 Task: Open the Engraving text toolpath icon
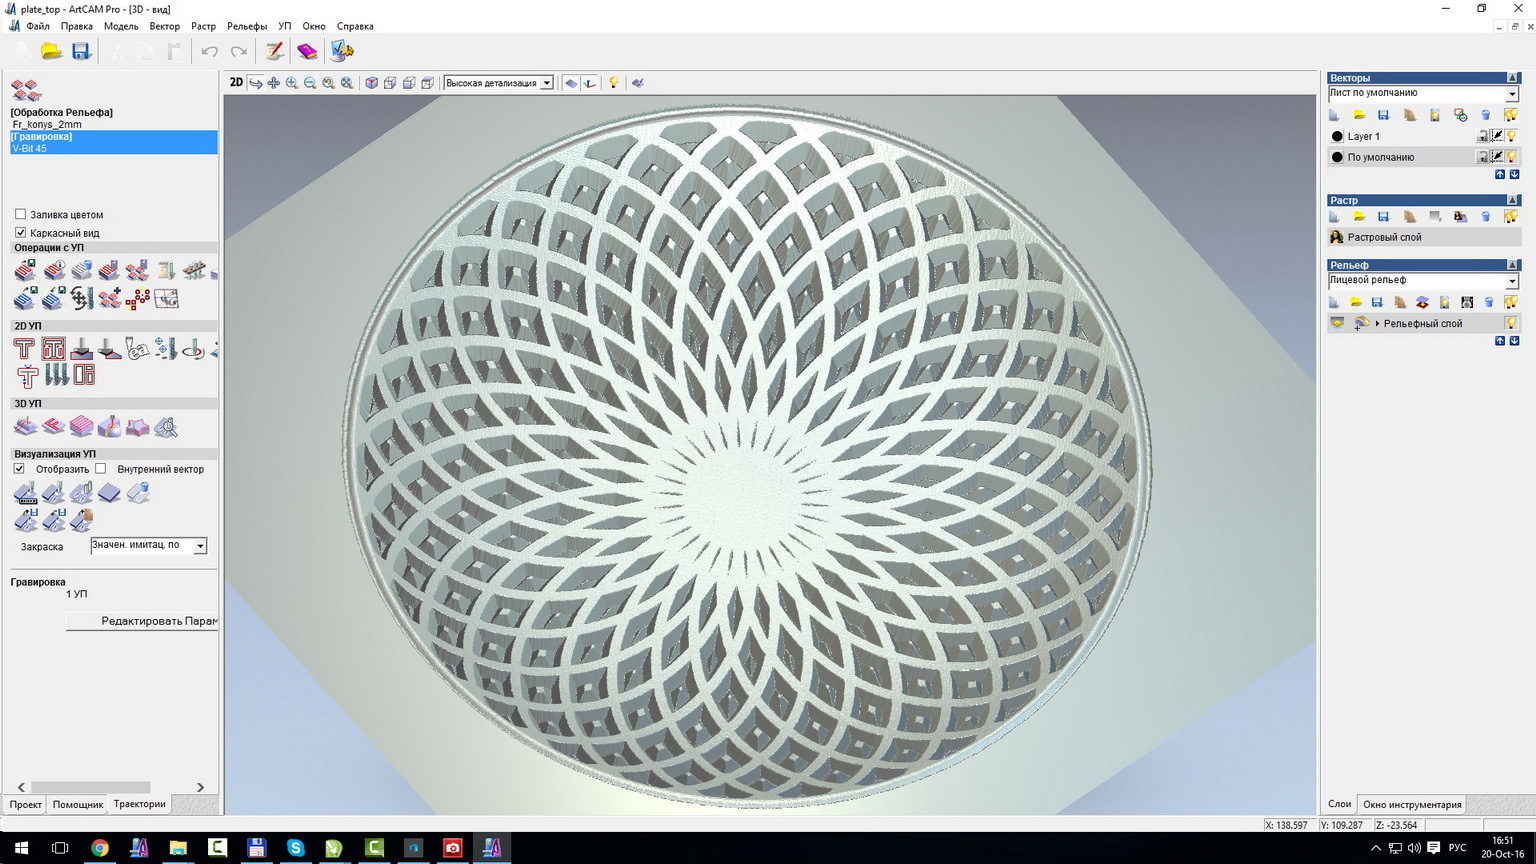(137, 349)
